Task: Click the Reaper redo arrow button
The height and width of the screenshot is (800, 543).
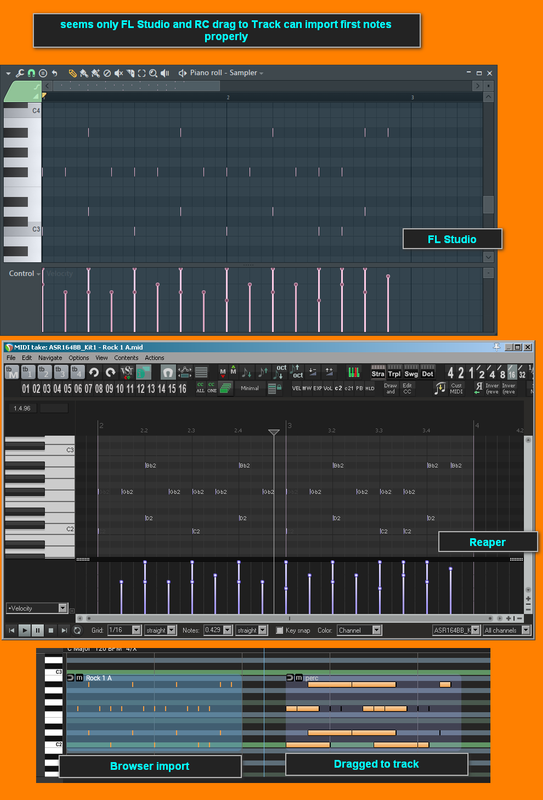Action: 110,372
